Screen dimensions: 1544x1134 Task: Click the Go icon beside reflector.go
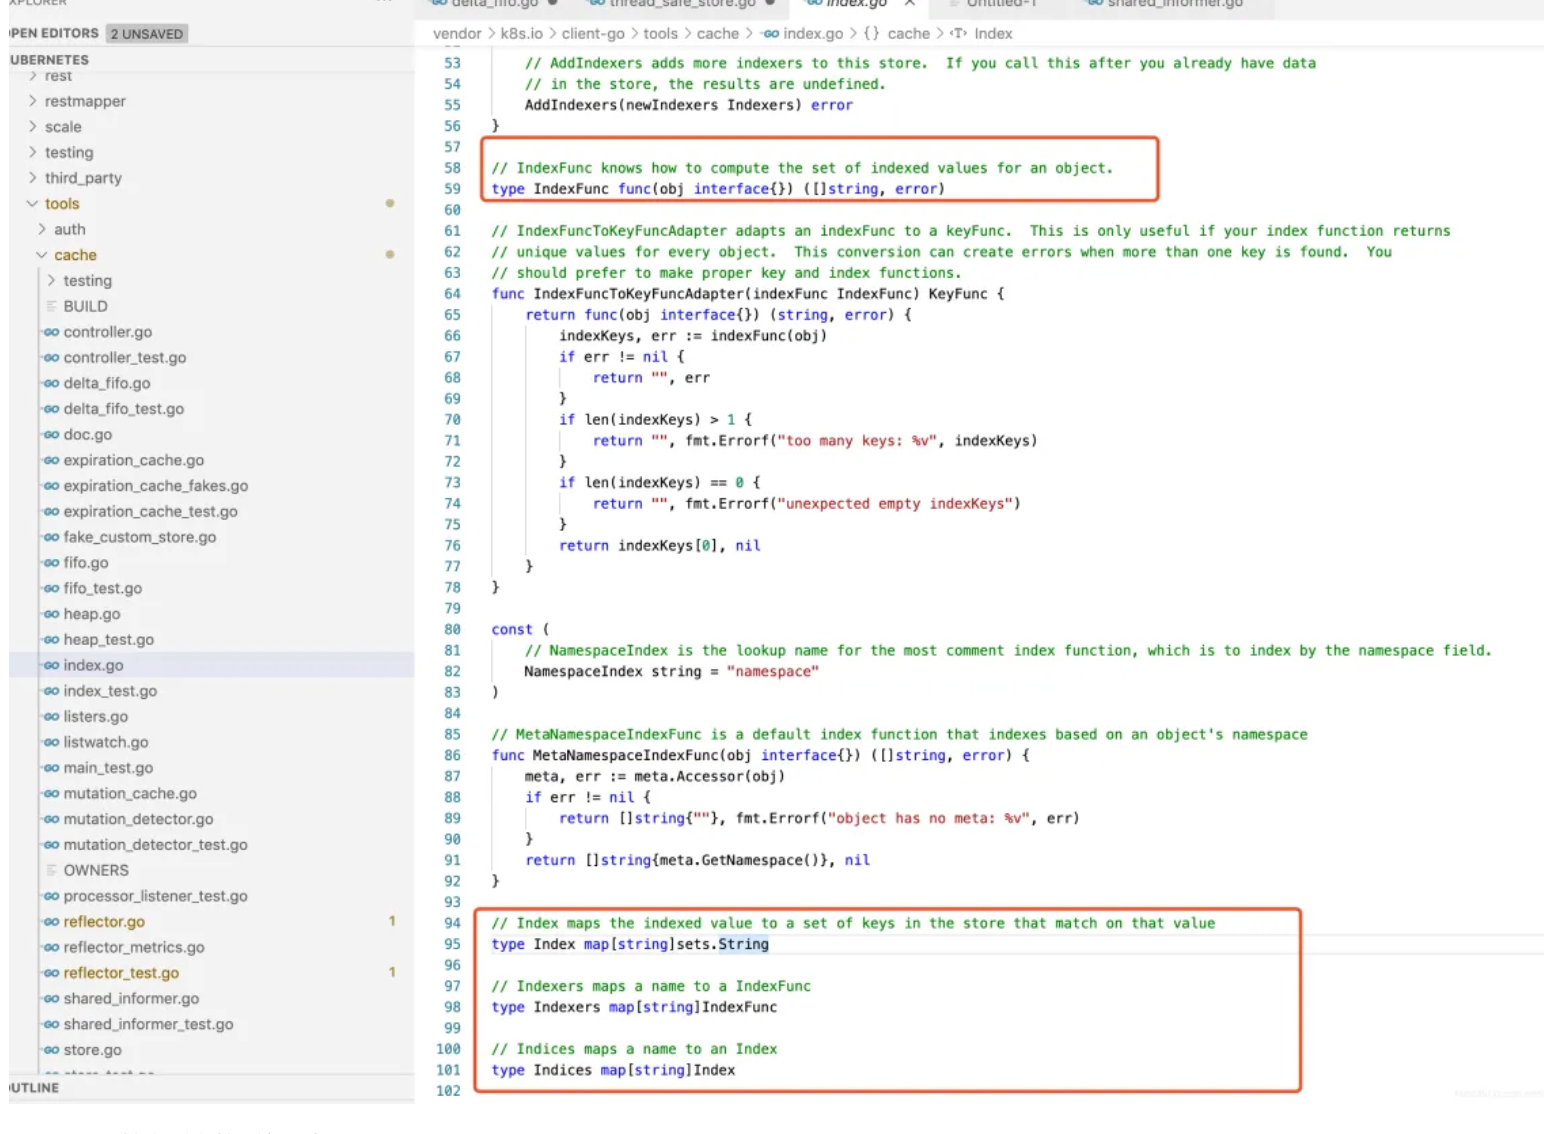[51, 922]
